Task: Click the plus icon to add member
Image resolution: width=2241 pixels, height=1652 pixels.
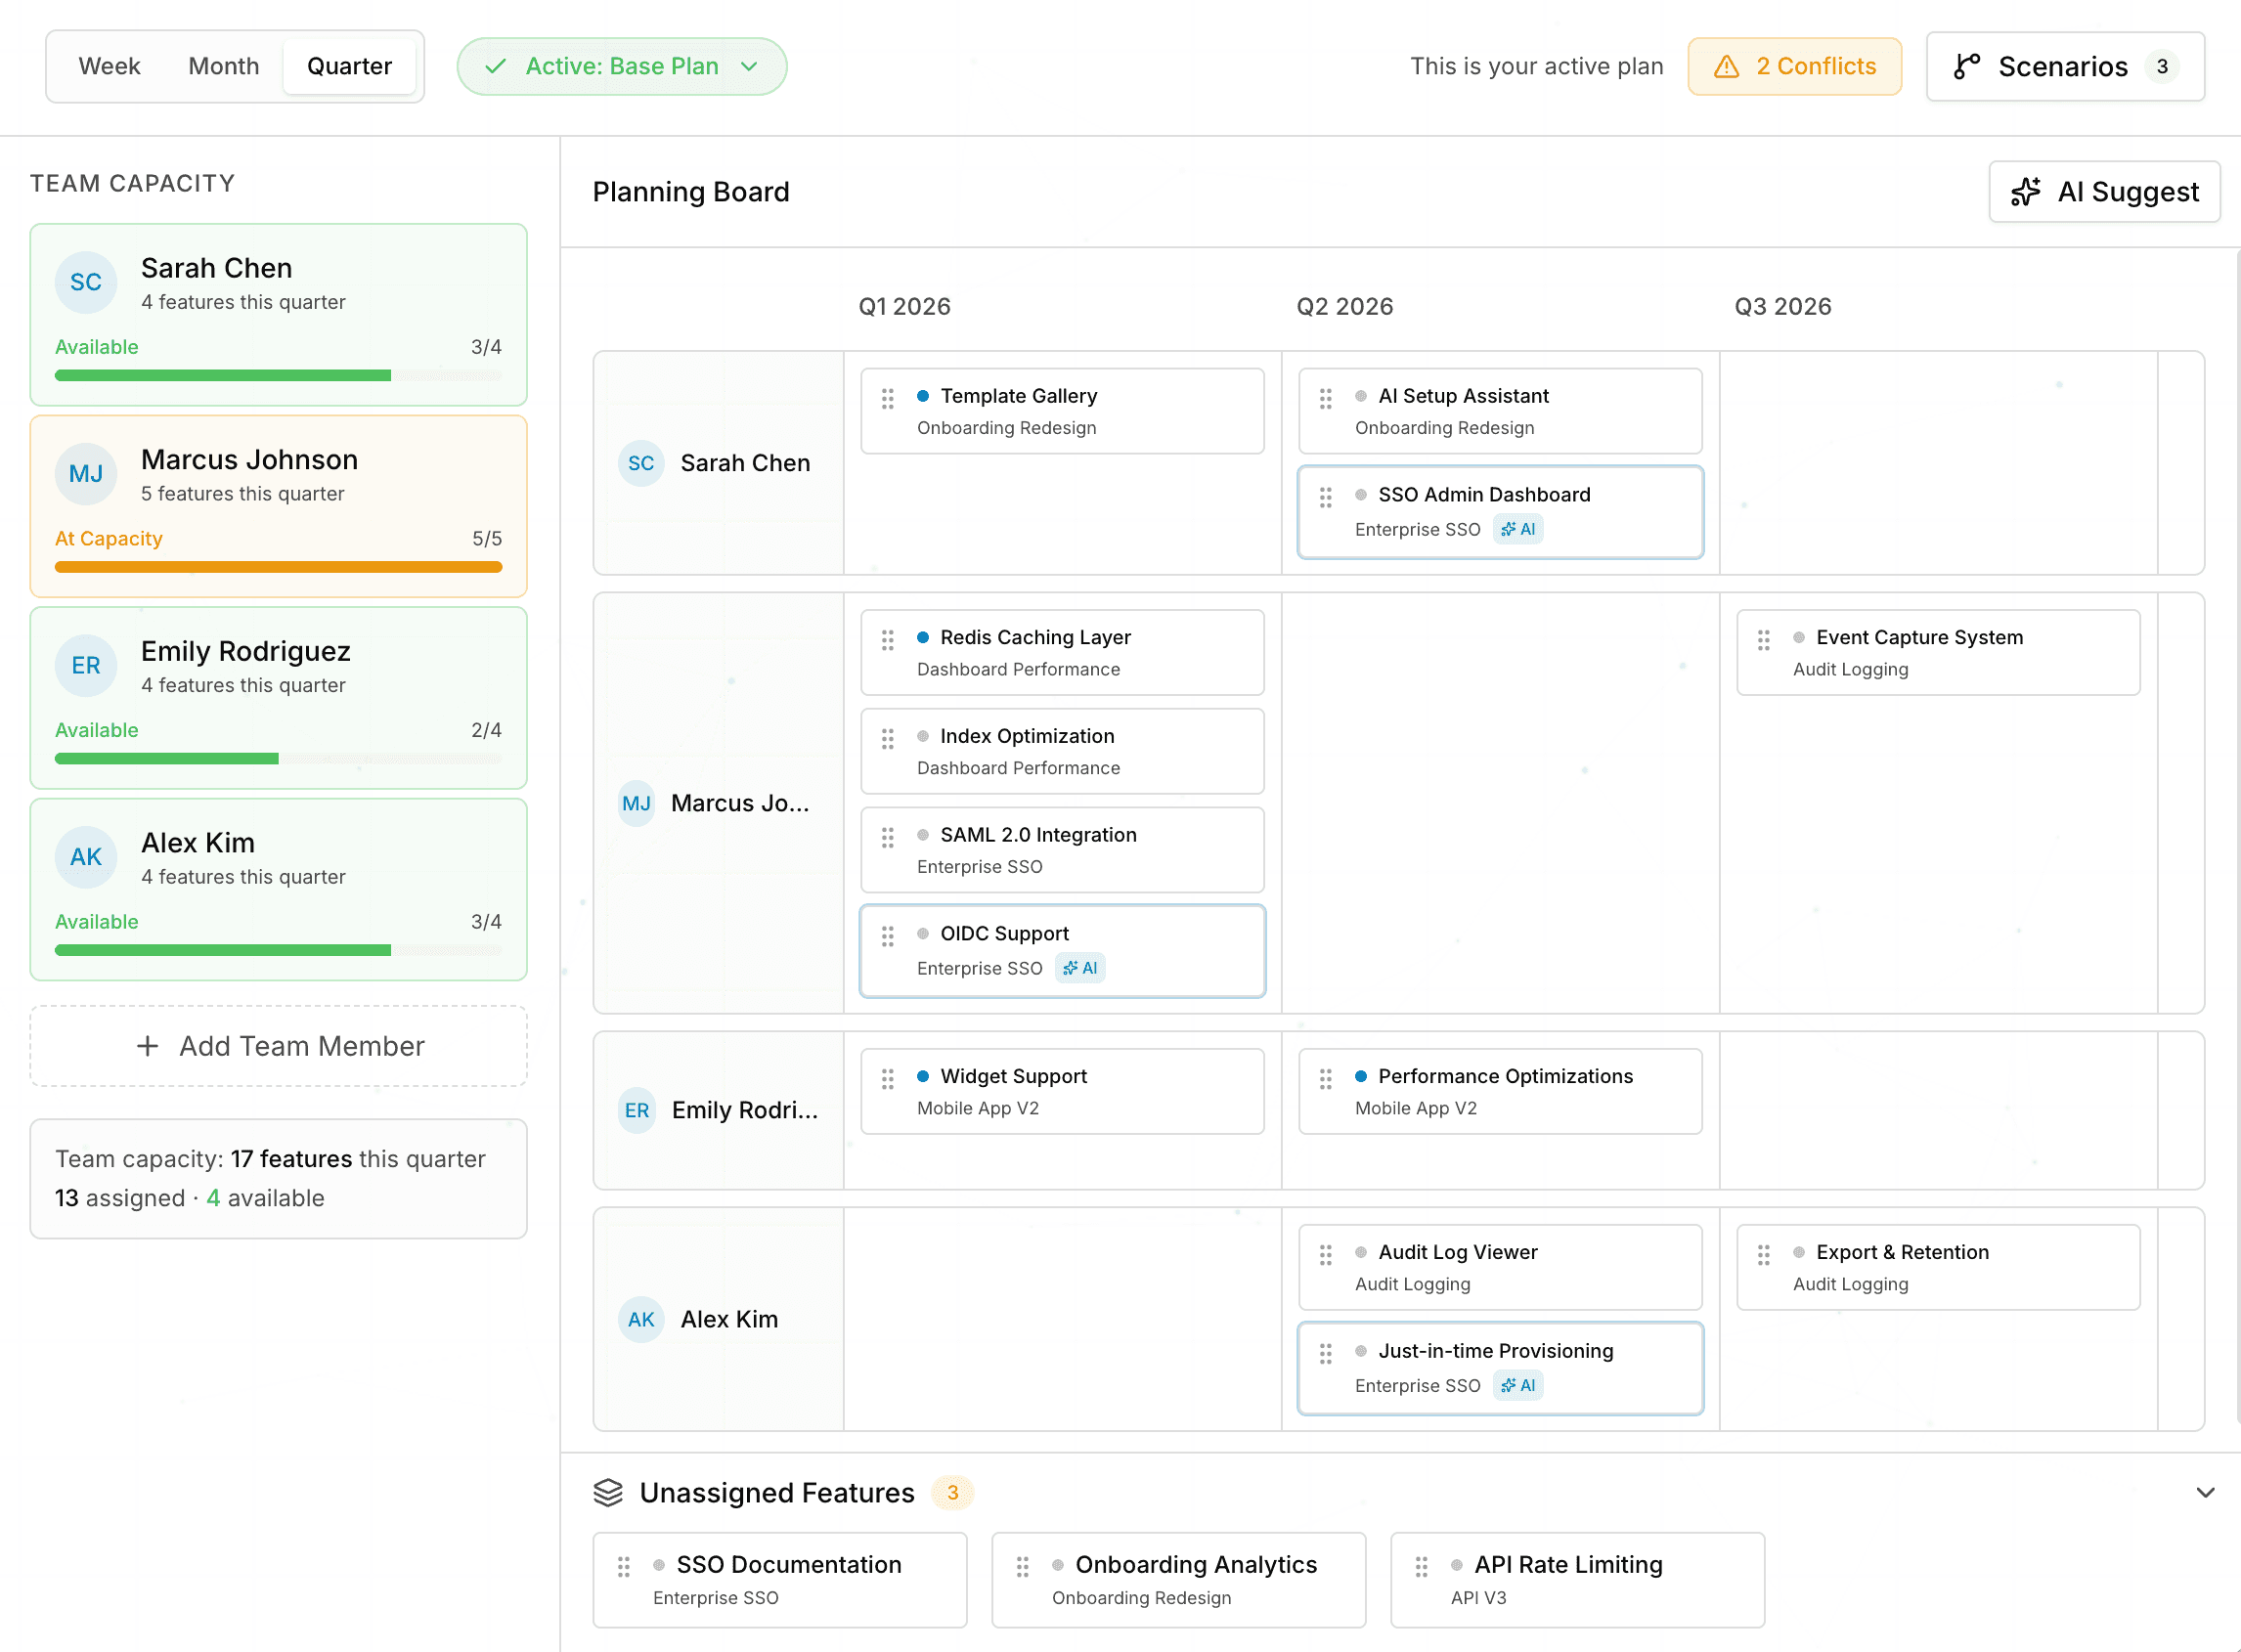Action: (148, 1046)
